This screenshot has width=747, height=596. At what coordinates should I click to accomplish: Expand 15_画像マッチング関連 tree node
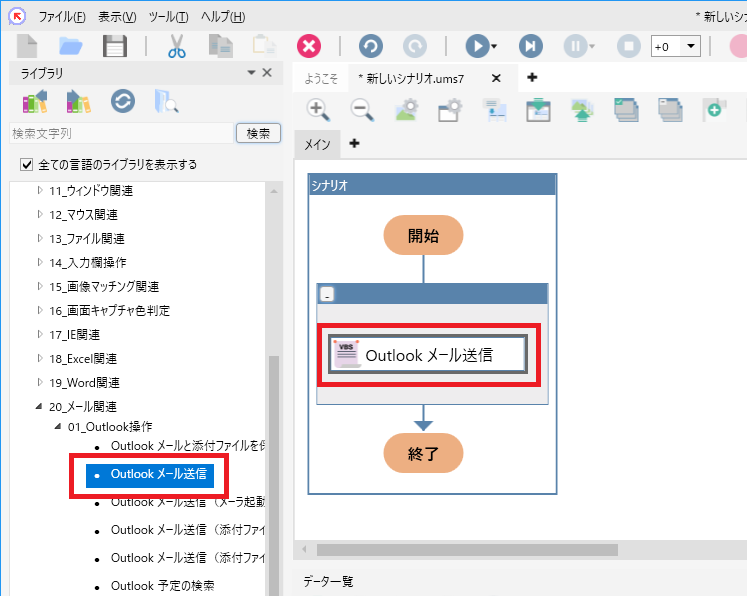40,286
